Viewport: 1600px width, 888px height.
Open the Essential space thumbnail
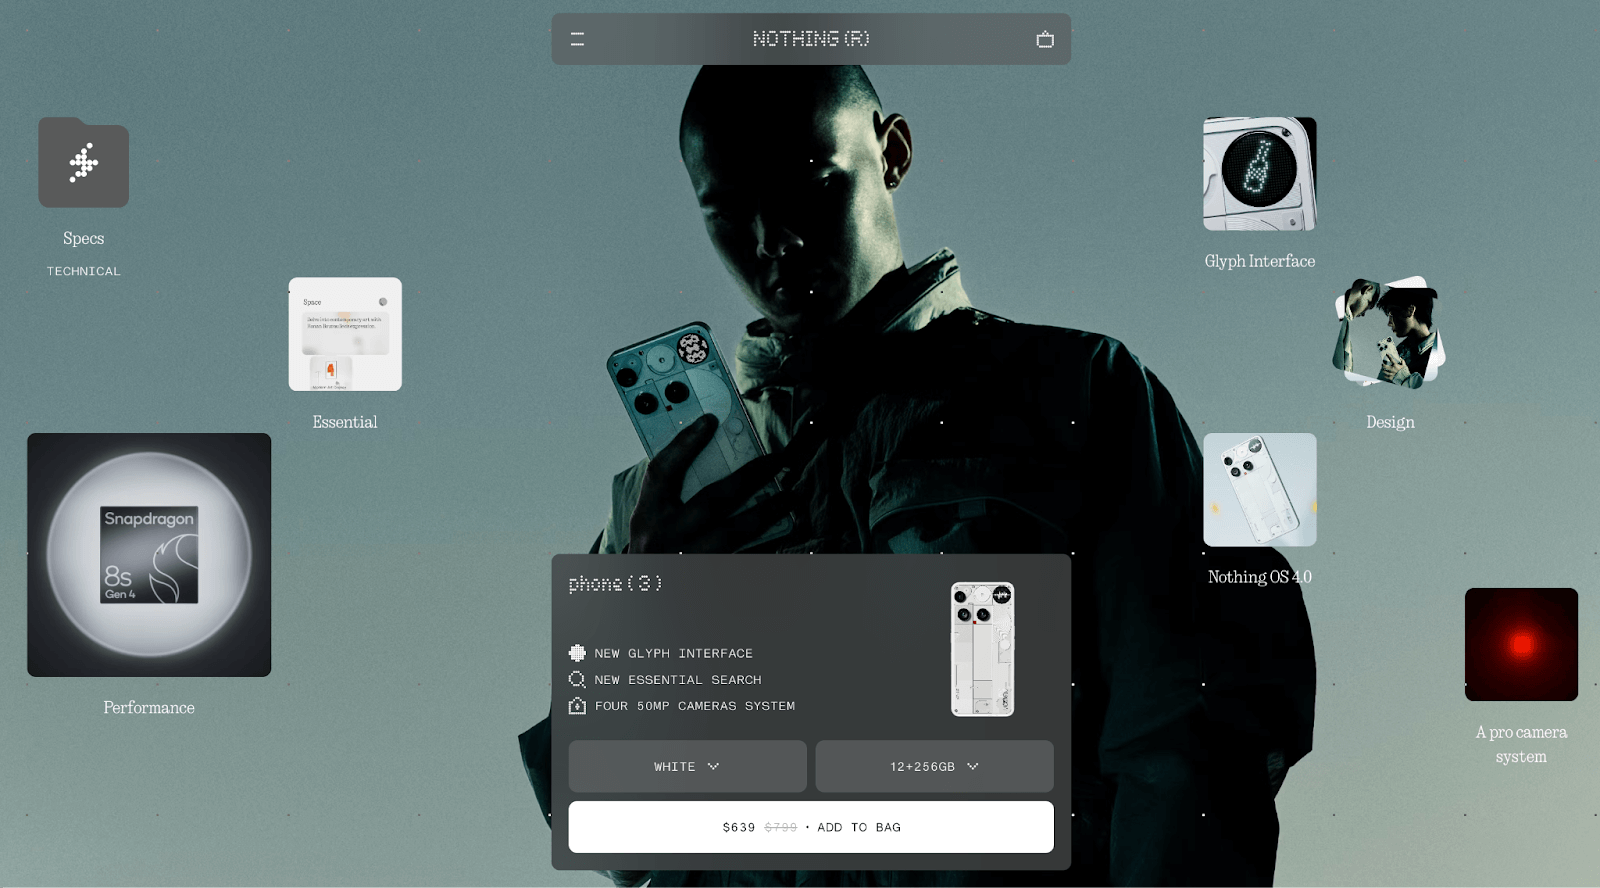(345, 334)
